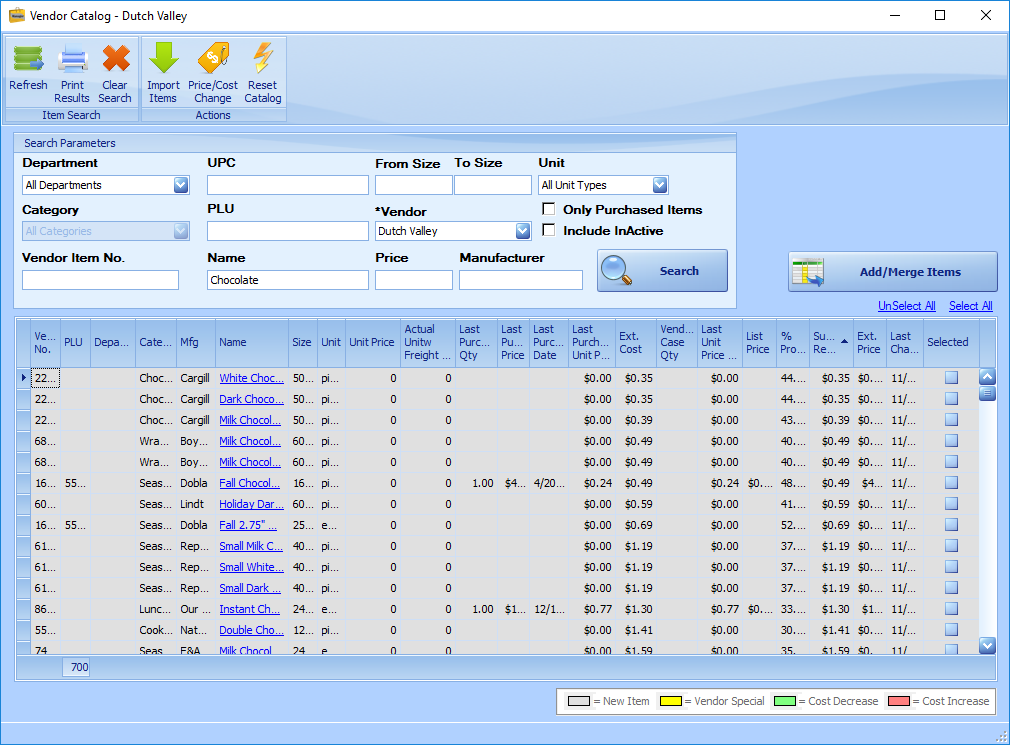
Task: Expand the Vendor dropdown showing Dutch Valley
Action: coord(522,231)
